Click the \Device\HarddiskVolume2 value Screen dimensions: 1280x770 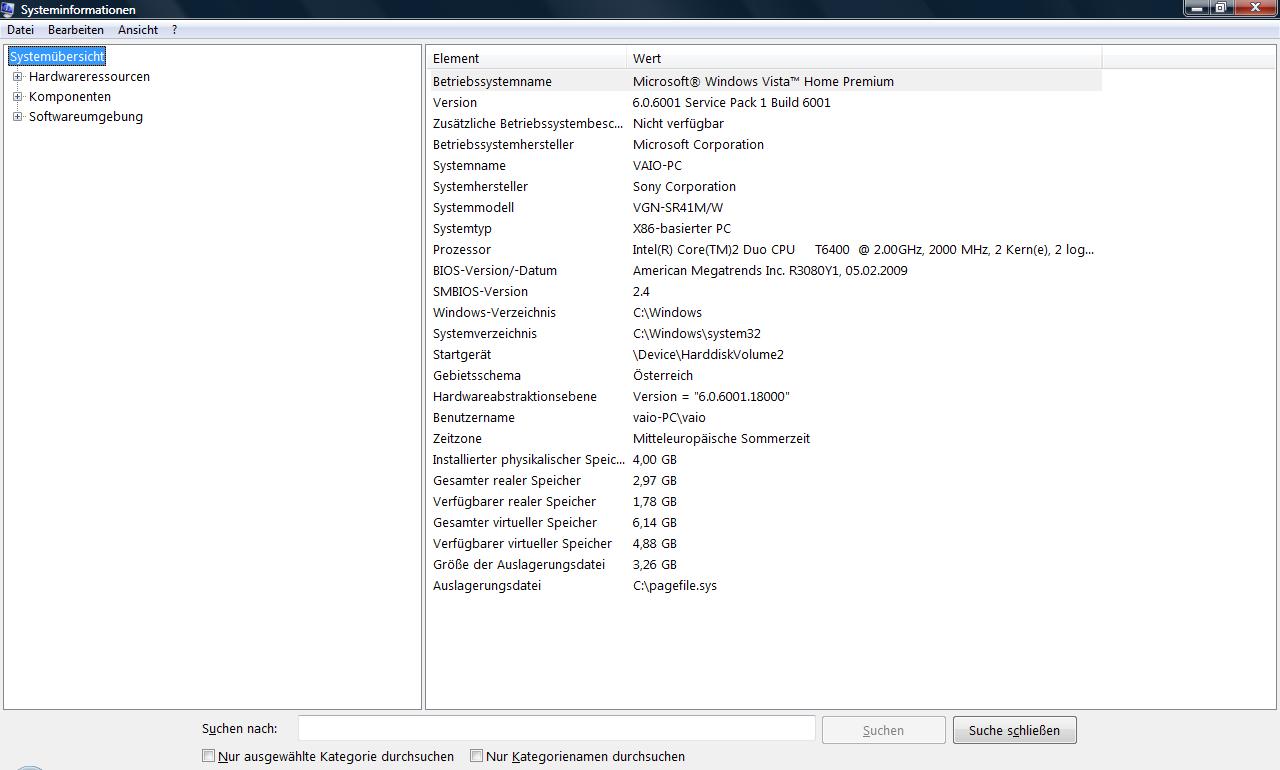(x=708, y=355)
